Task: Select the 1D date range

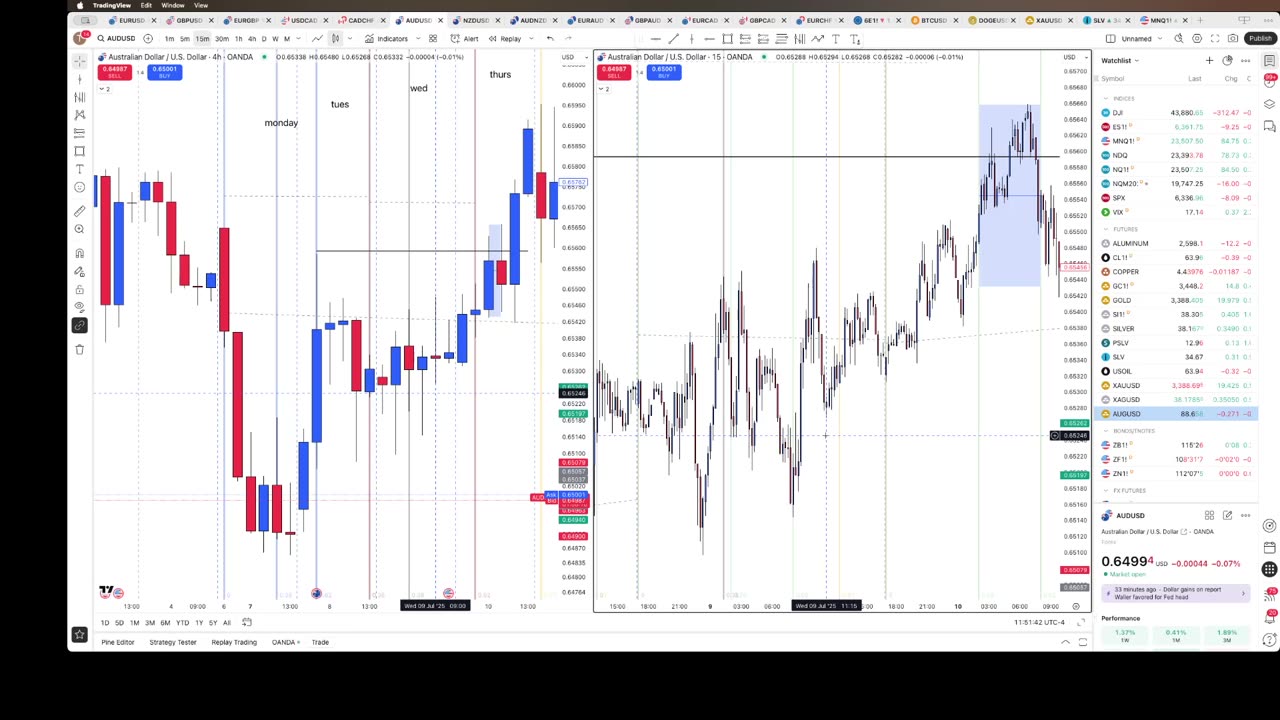Action: [x=105, y=623]
